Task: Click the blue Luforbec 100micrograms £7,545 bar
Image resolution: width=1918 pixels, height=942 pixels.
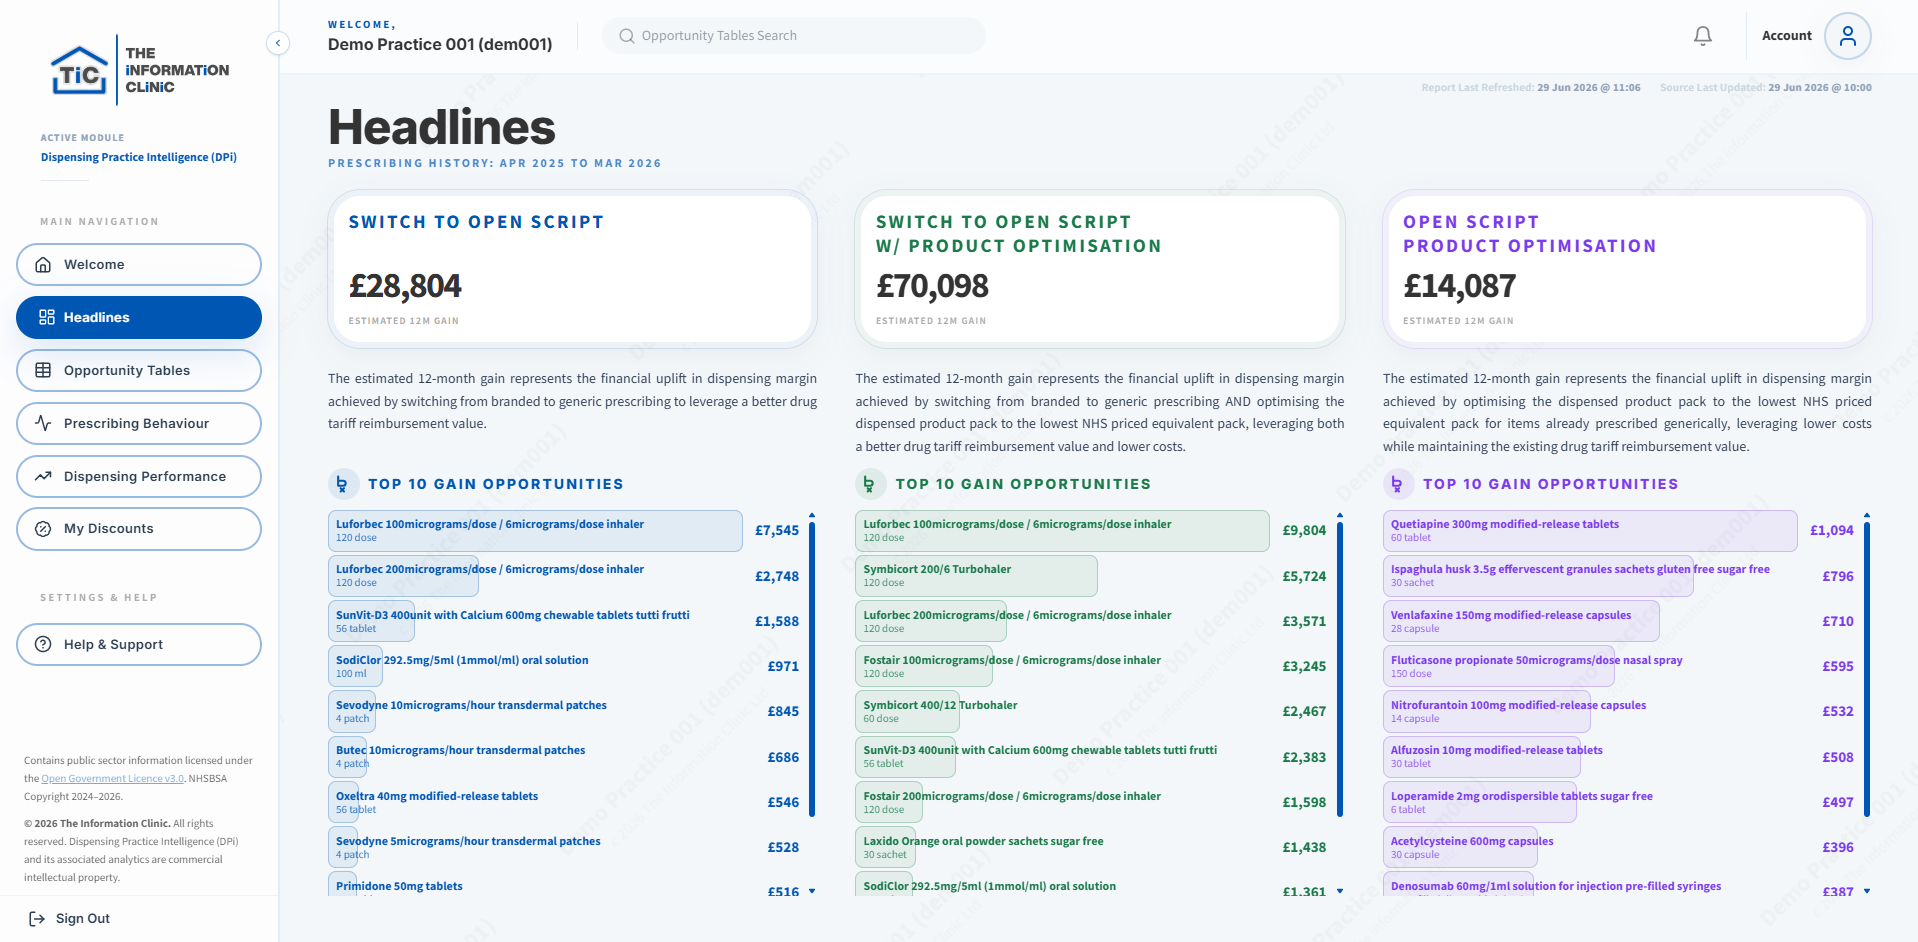Action: click(535, 531)
